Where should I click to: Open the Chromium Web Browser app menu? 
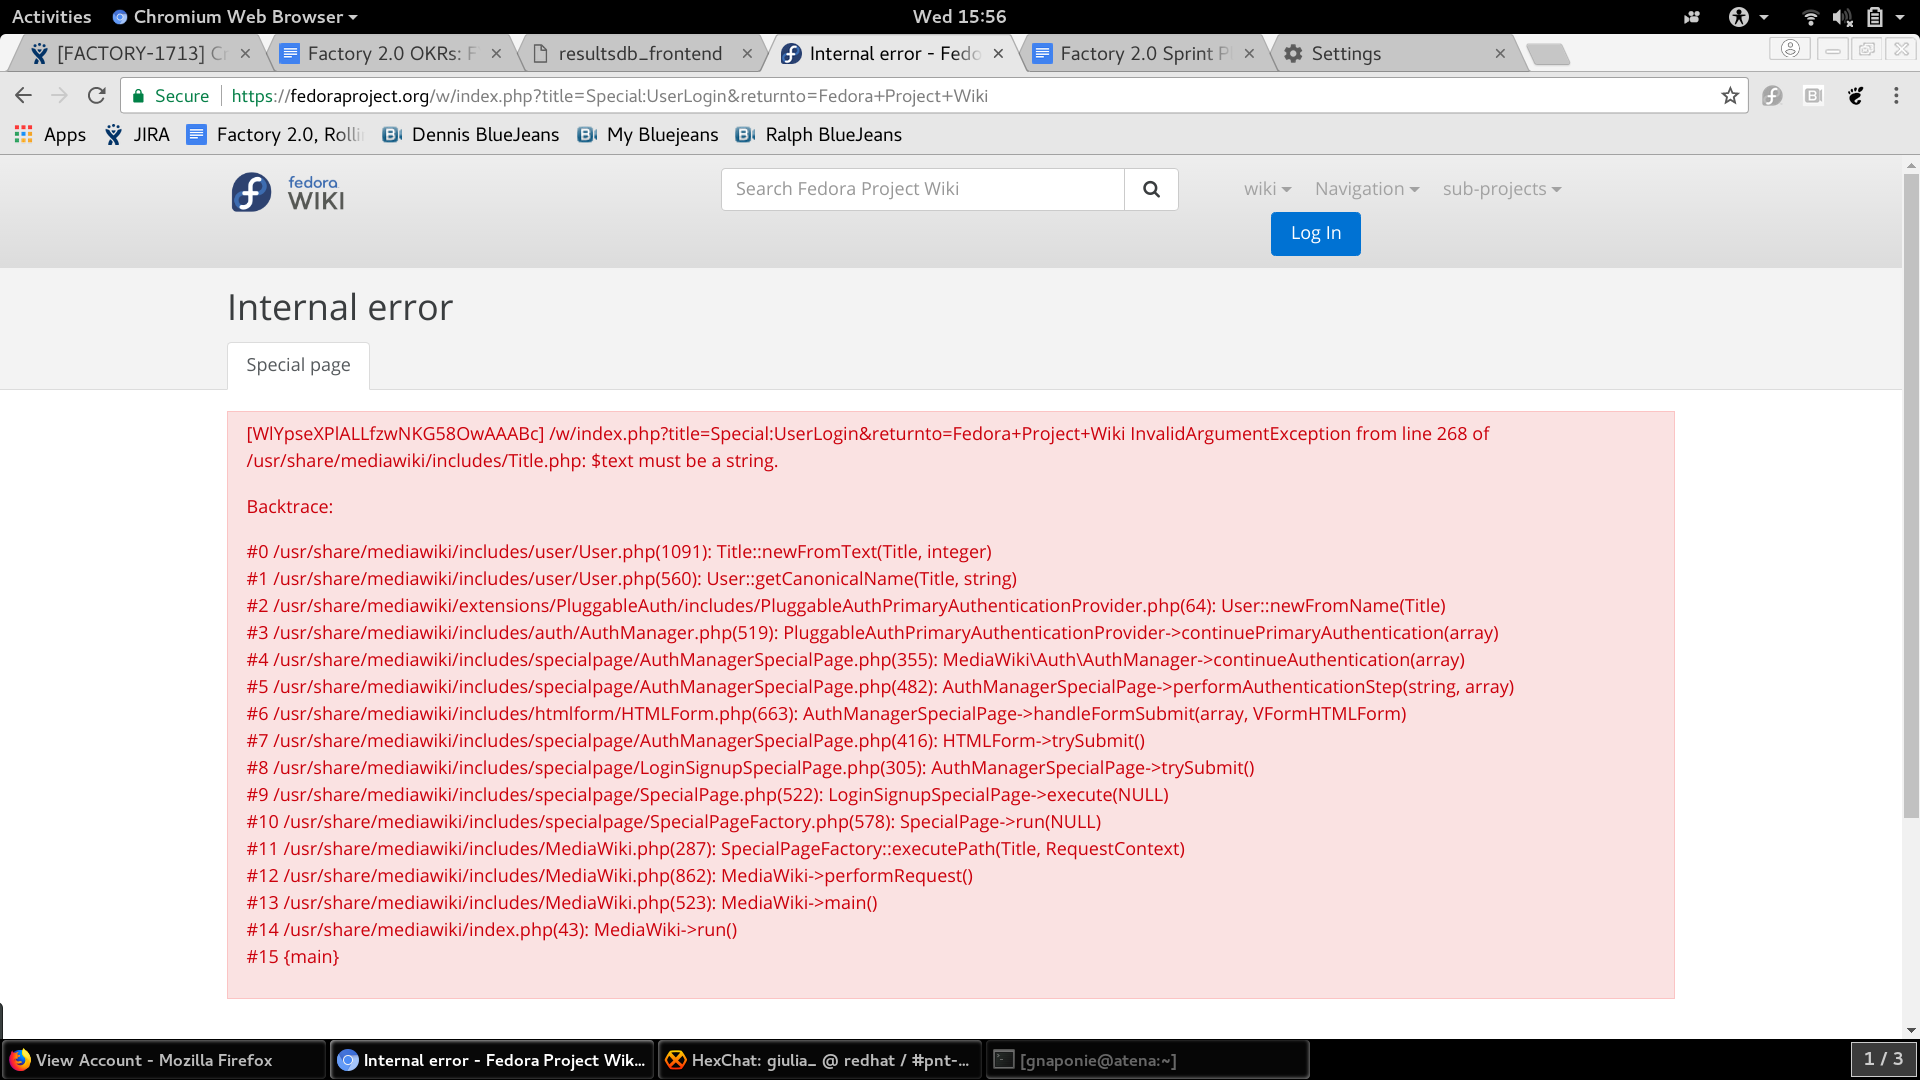(235, 17)
